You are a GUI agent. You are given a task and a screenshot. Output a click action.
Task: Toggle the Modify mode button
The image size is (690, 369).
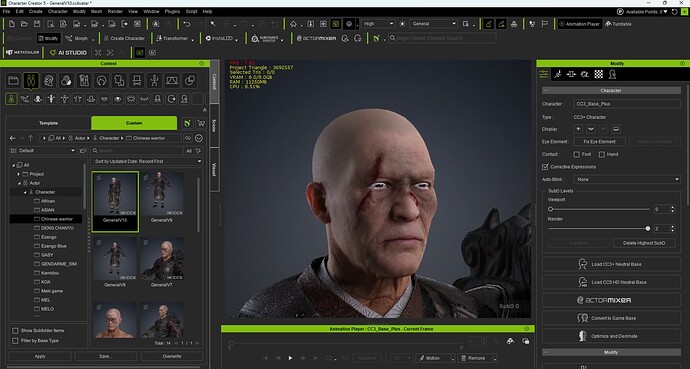pyautogui.click(x=48, y=39)
